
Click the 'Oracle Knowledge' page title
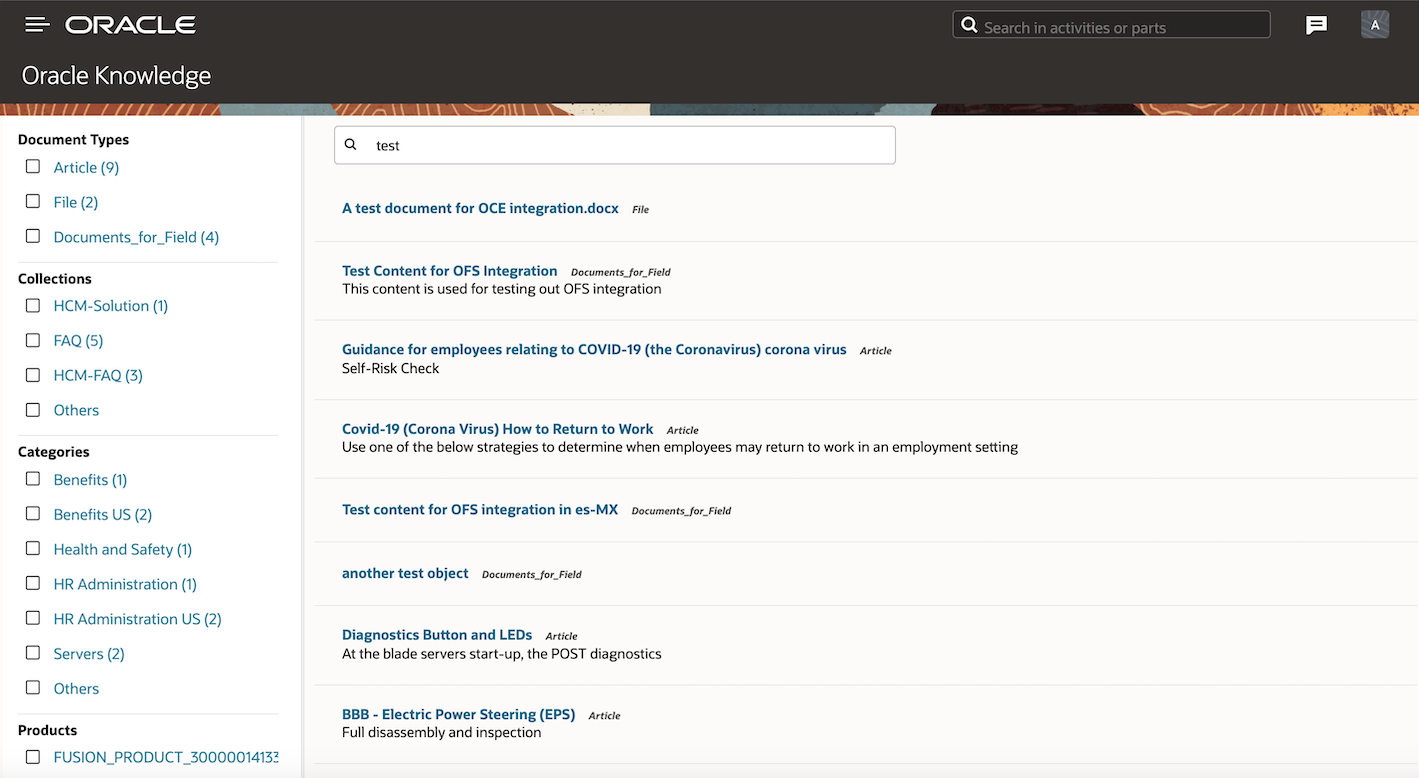click(116, 76)
